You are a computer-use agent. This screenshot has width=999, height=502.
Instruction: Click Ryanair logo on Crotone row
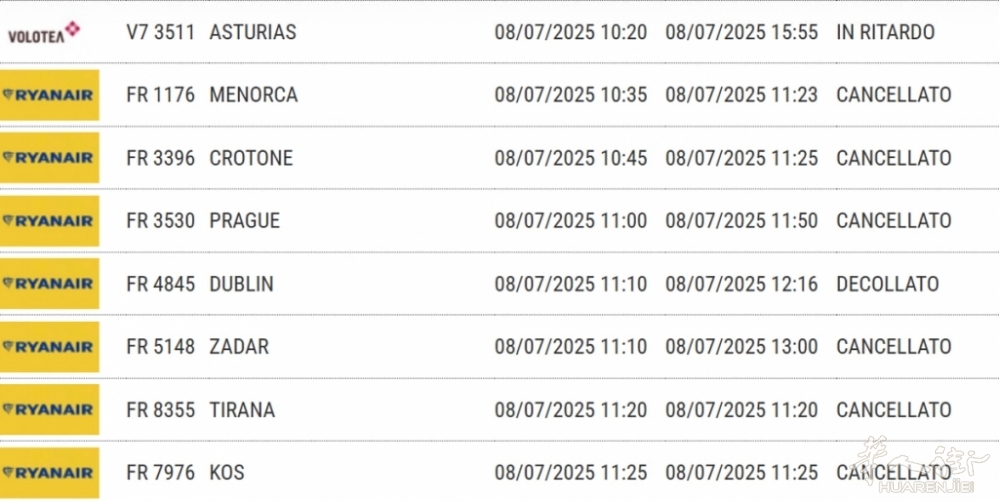coord(49,158)
